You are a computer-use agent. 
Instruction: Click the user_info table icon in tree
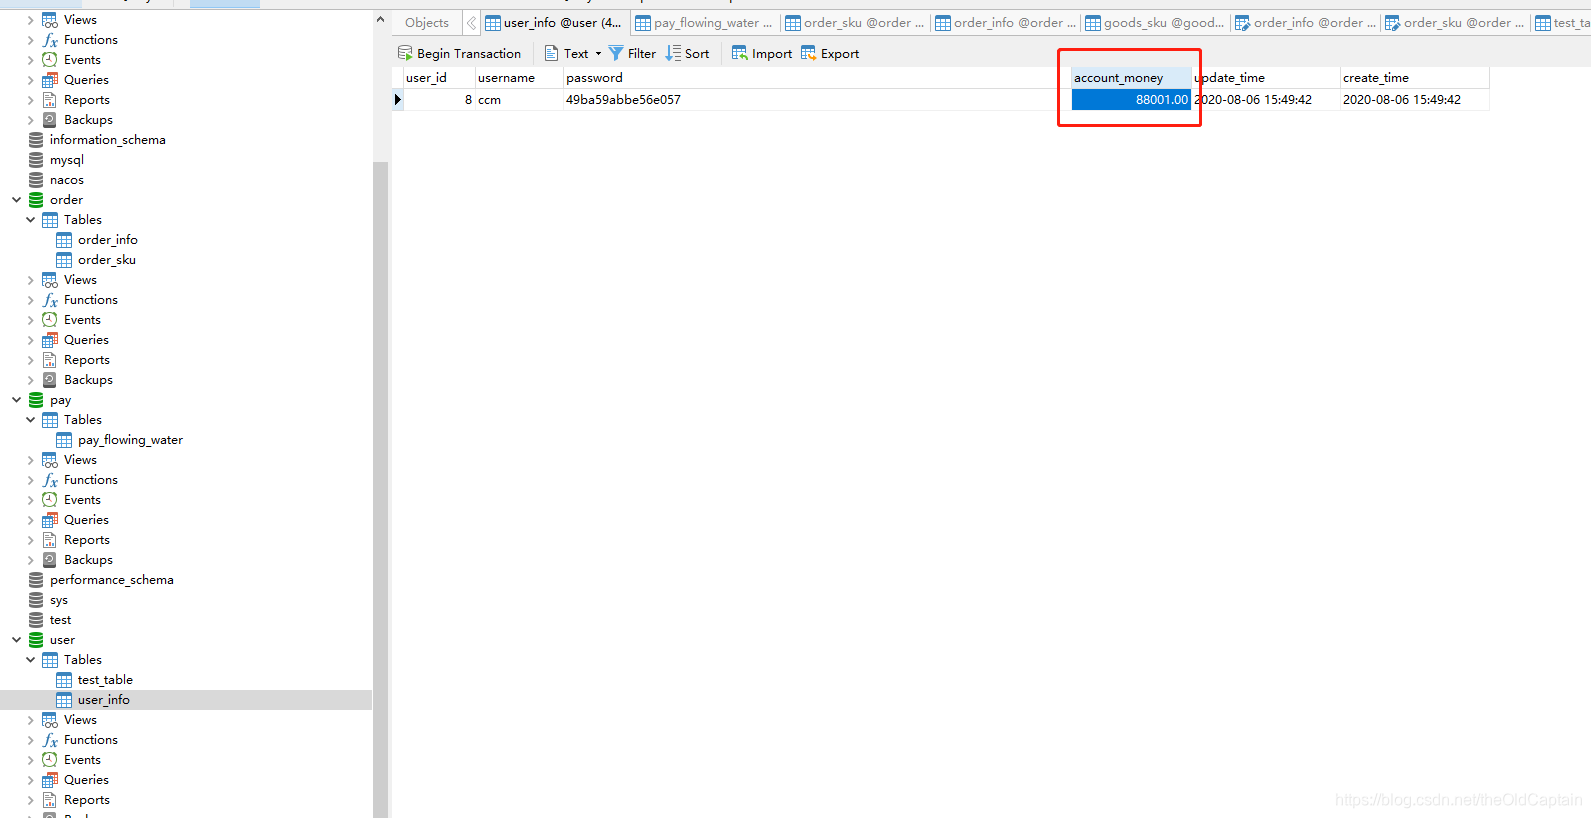click(x=64, y=700)
